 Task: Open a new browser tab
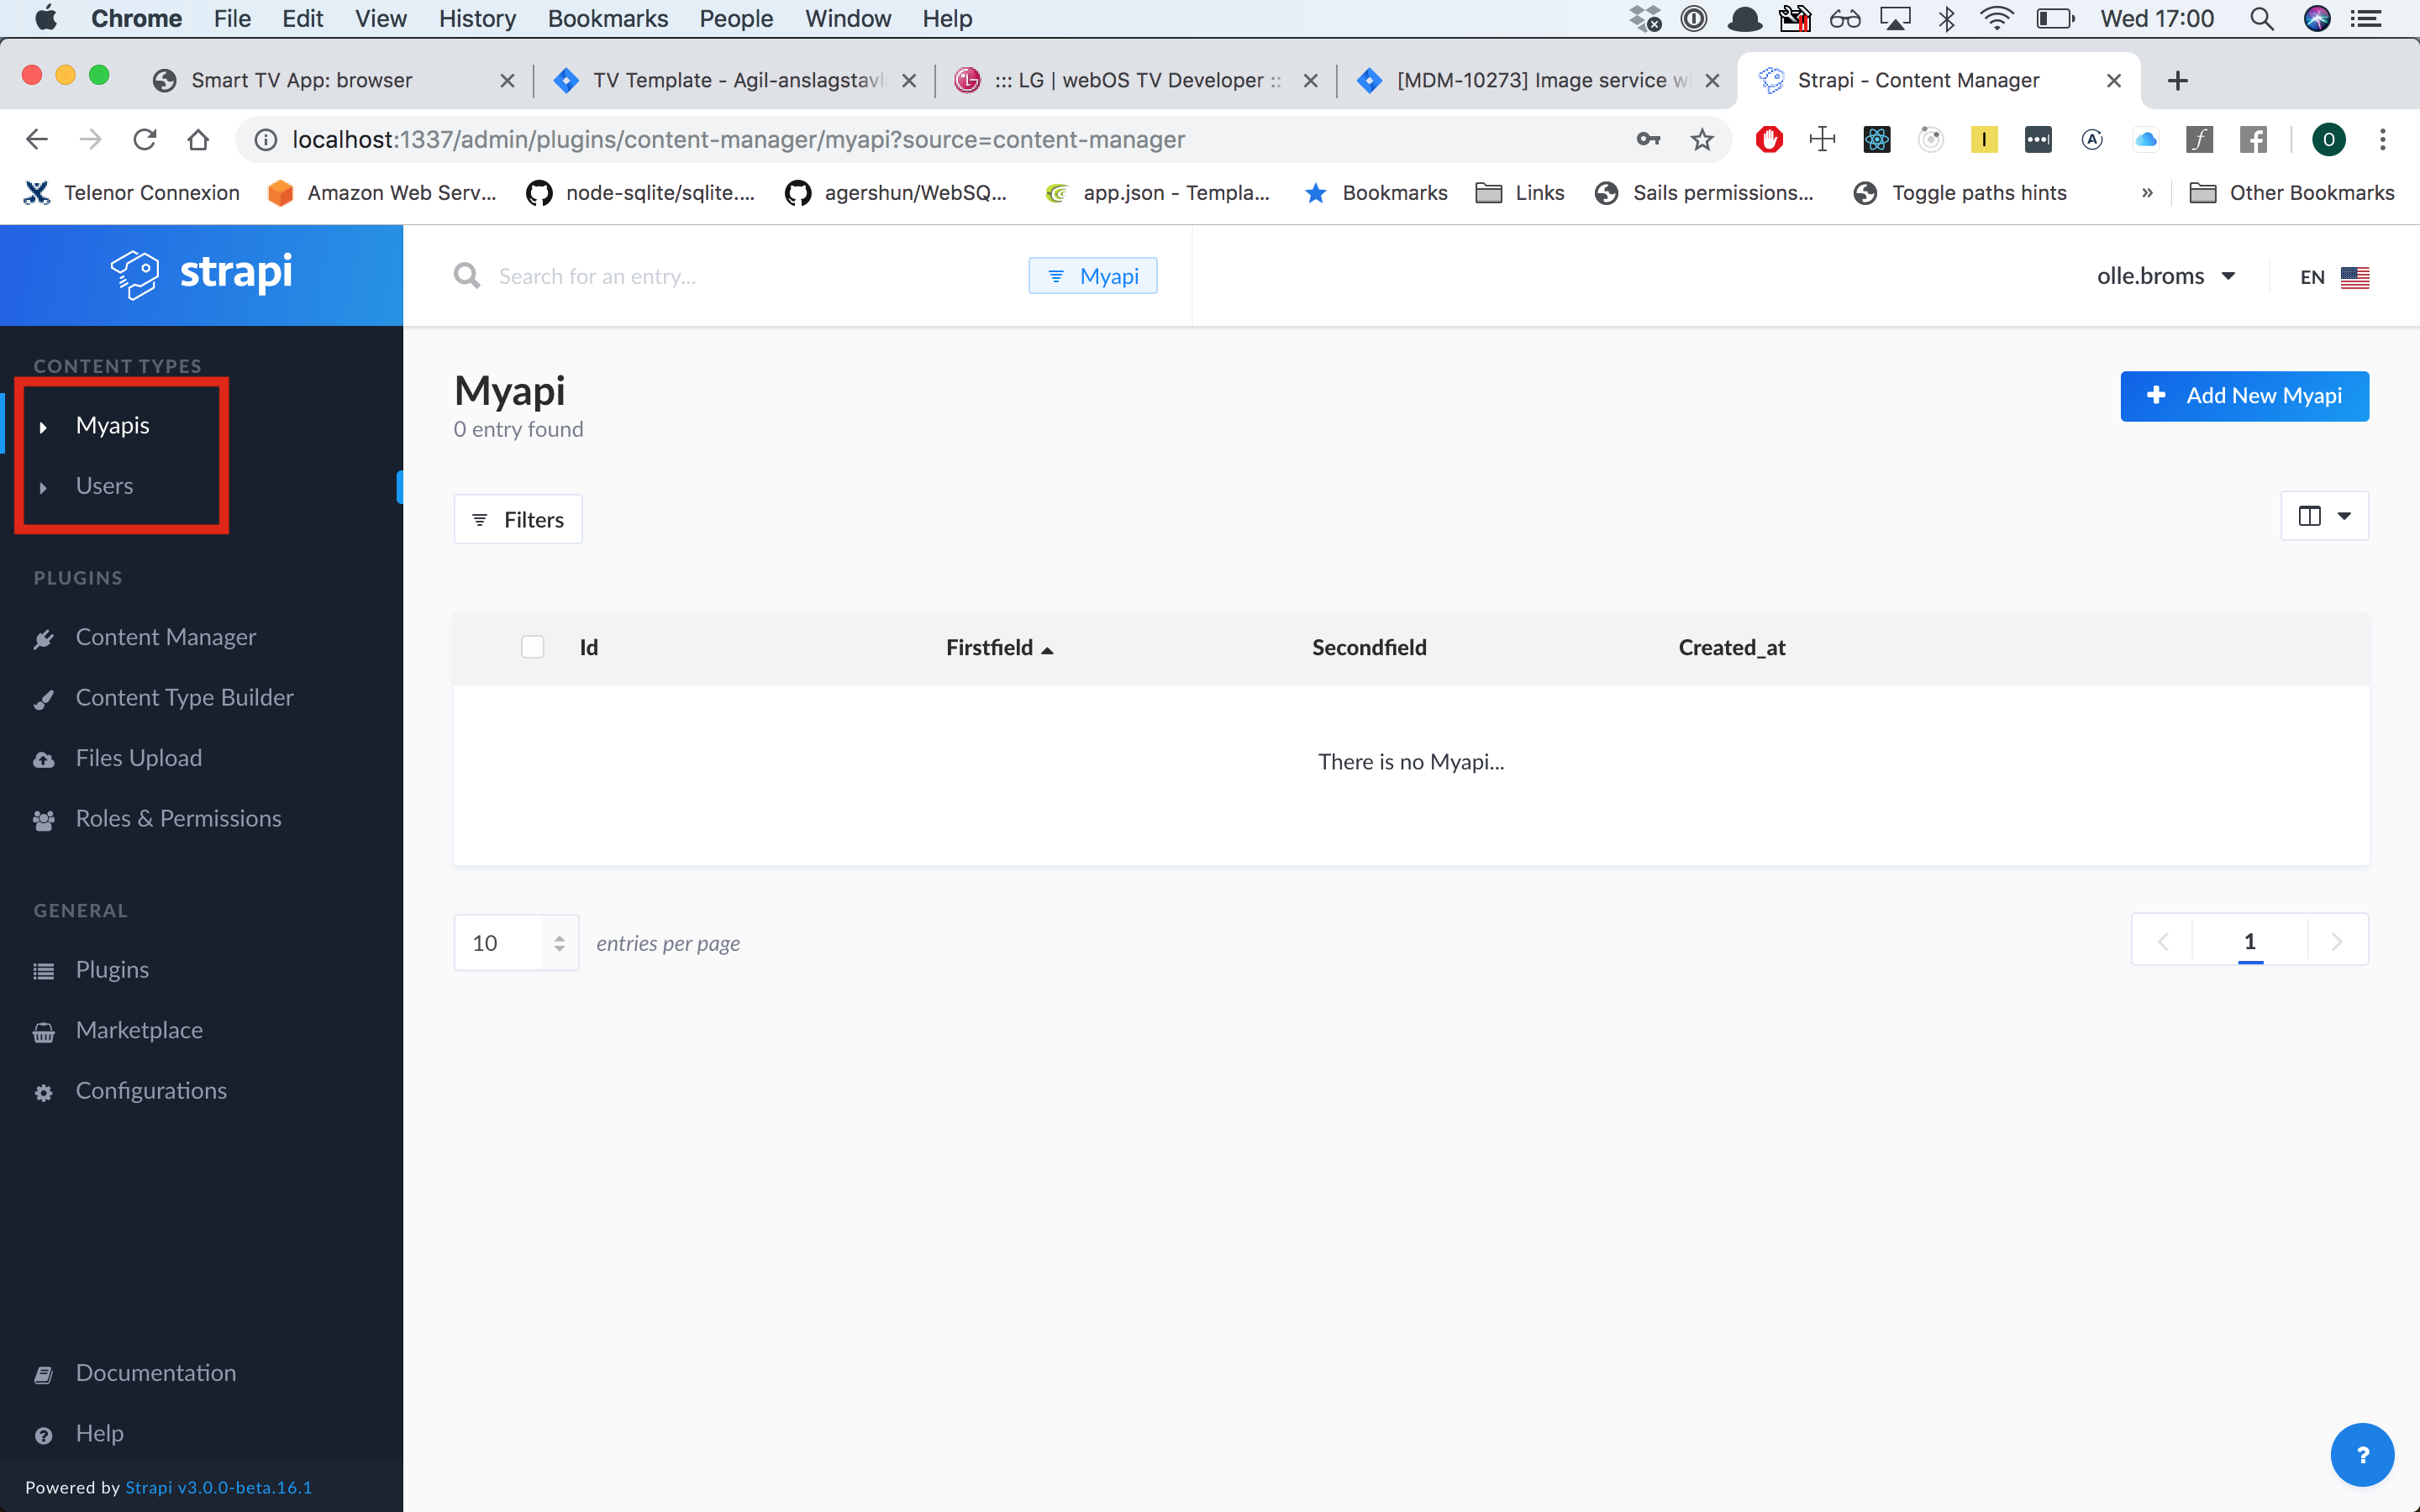point(2178,81)
